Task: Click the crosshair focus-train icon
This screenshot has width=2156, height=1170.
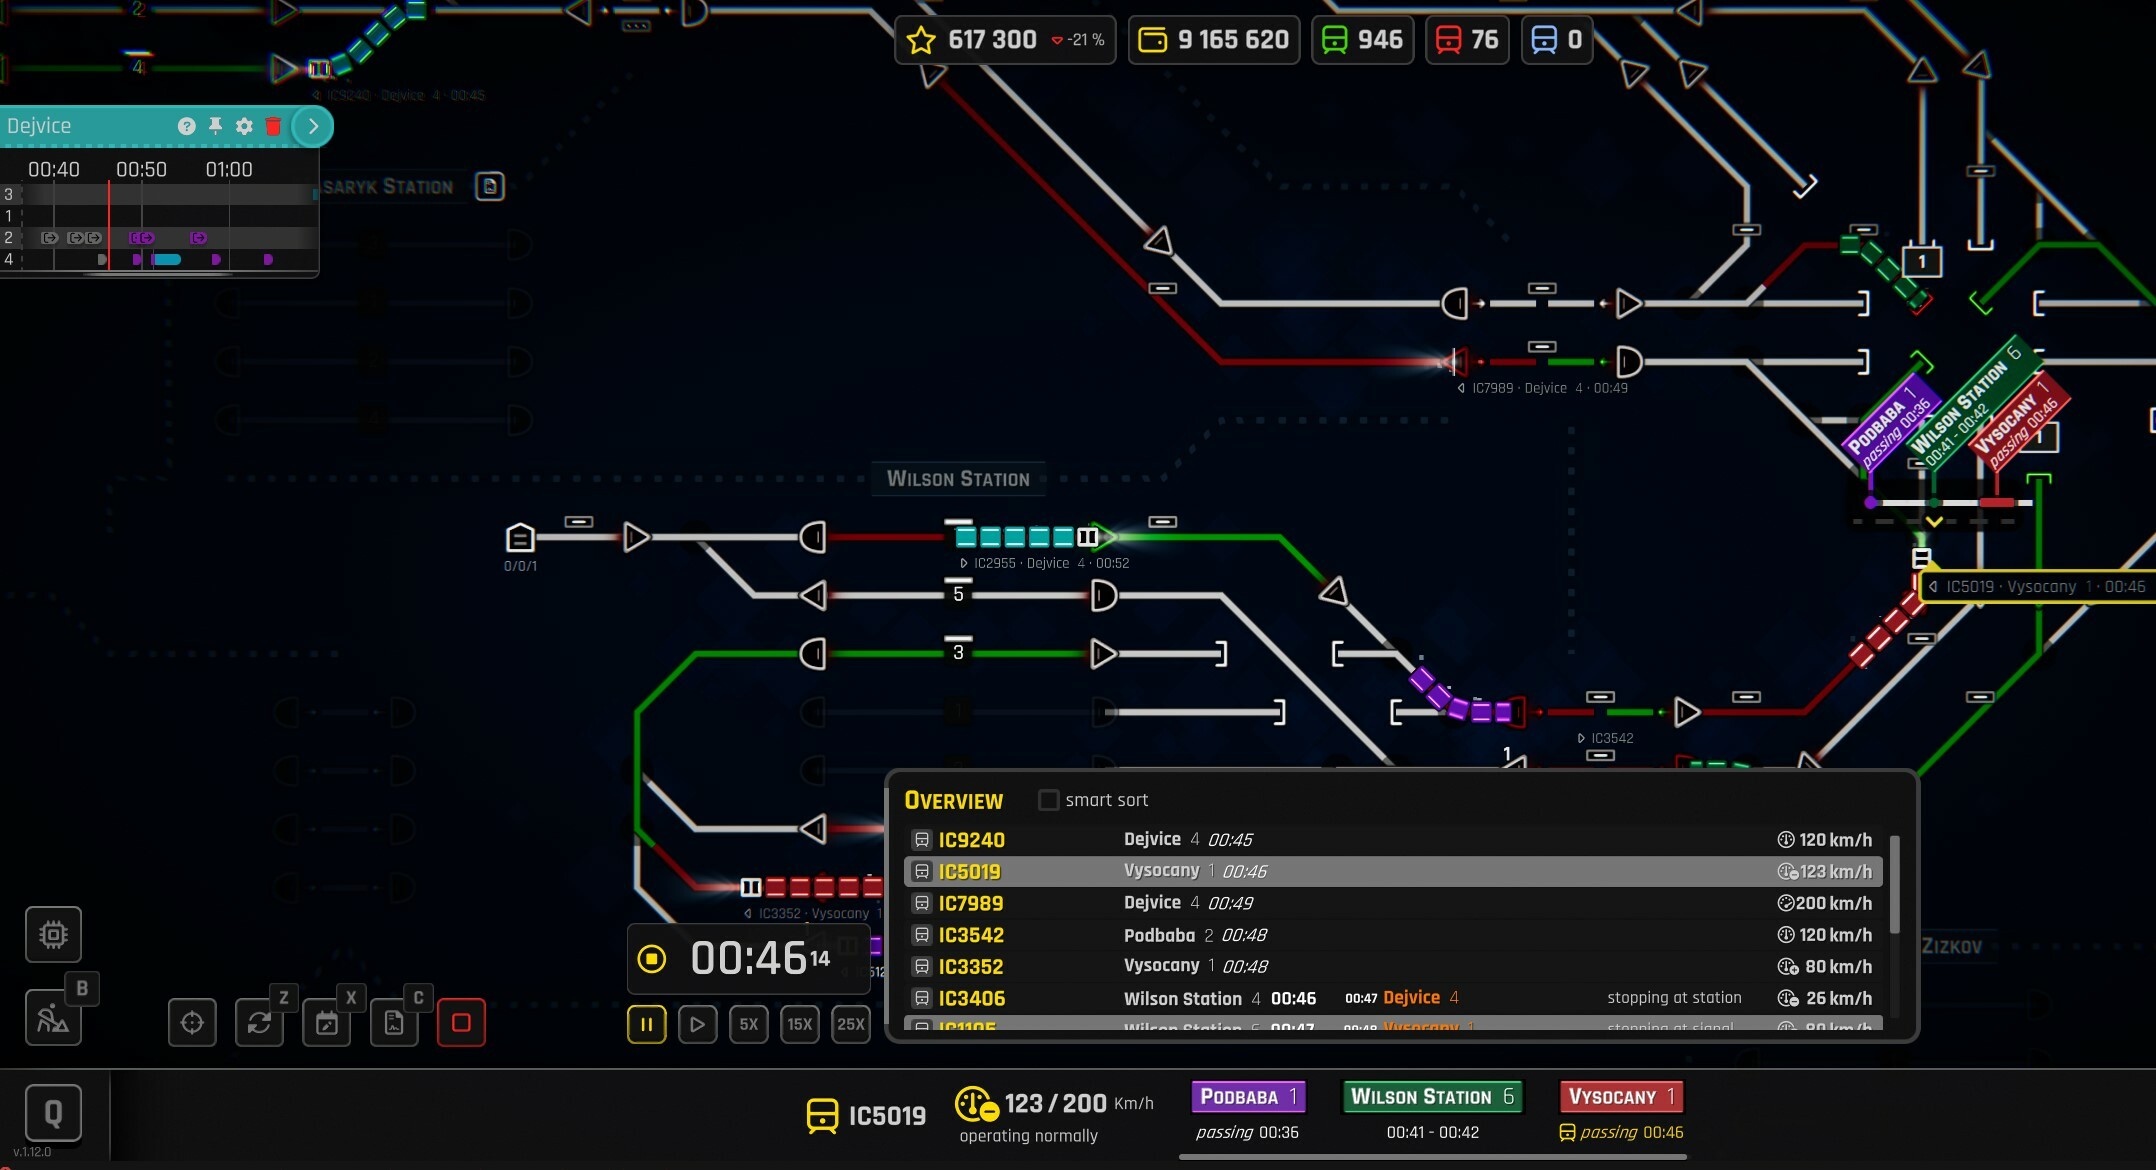Action: [x=192, y=1023]
